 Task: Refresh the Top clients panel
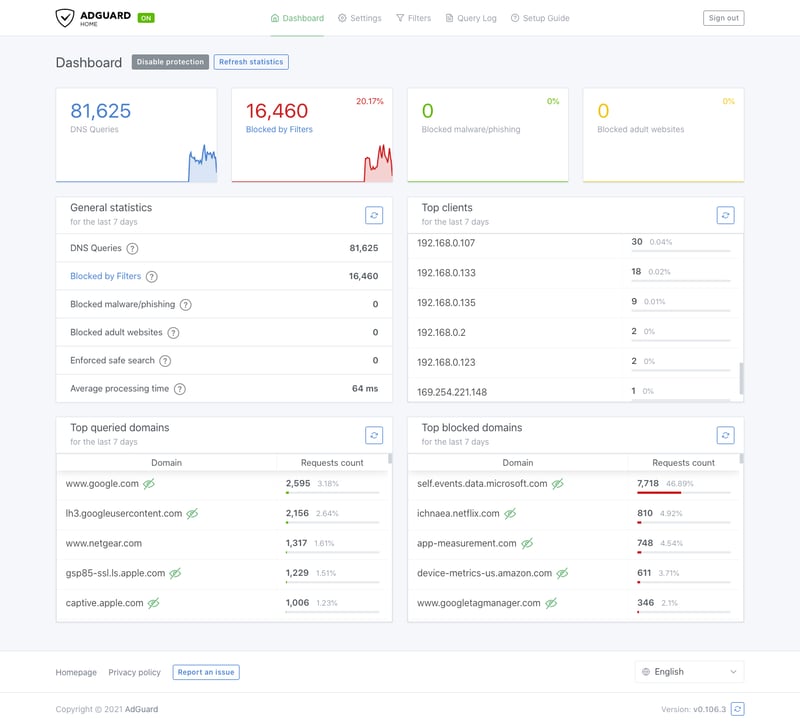[x=726, y=215]
